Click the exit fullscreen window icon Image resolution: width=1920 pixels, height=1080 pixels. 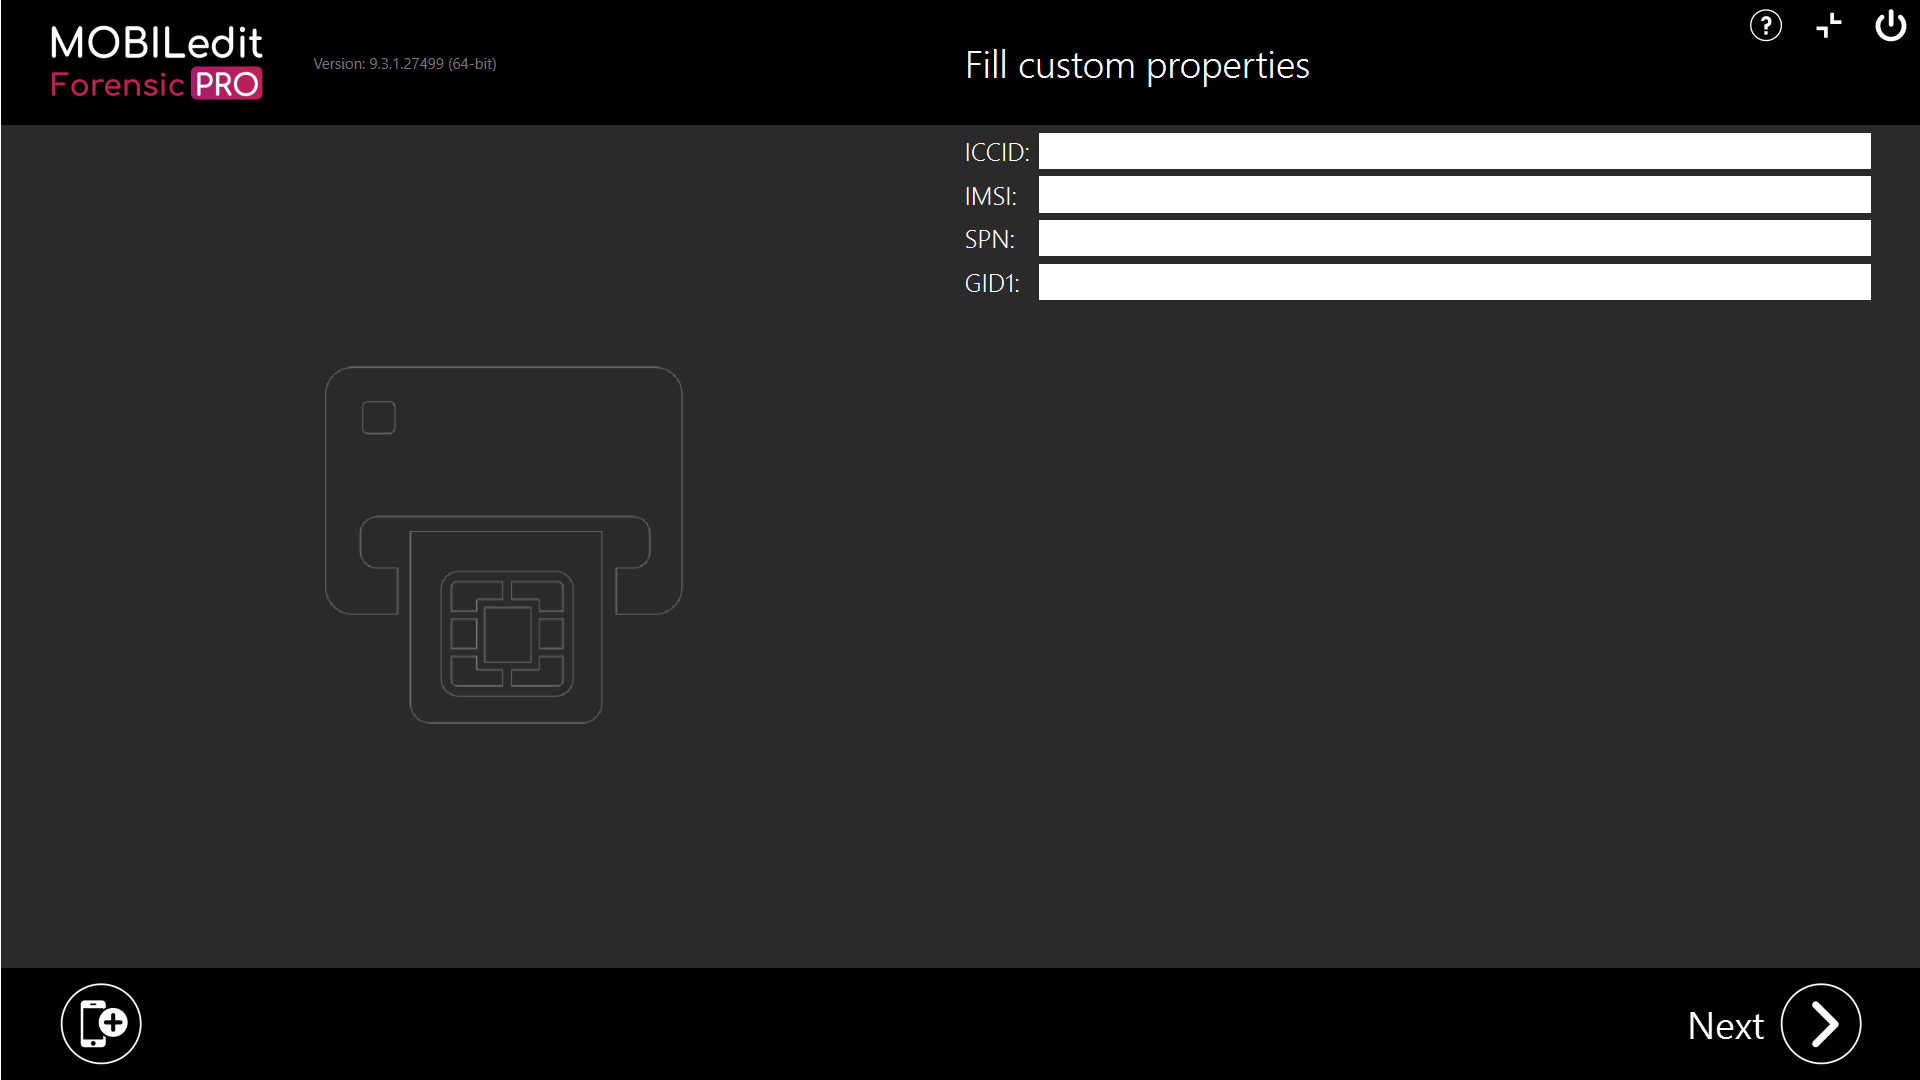(1828, 26)
